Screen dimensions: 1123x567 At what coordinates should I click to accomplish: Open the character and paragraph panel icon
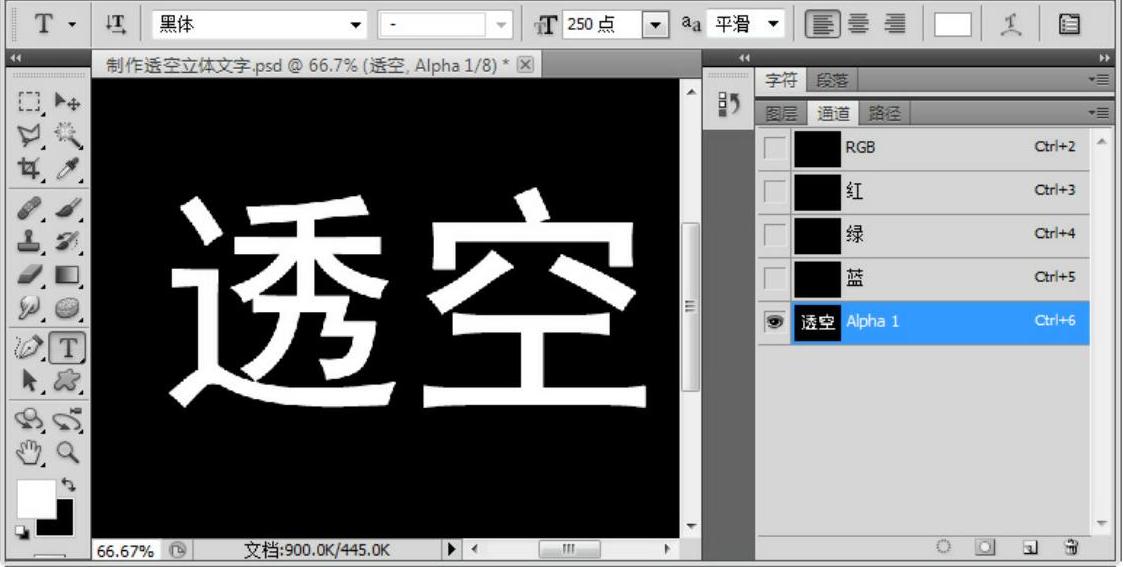(x=1066, y=22)
